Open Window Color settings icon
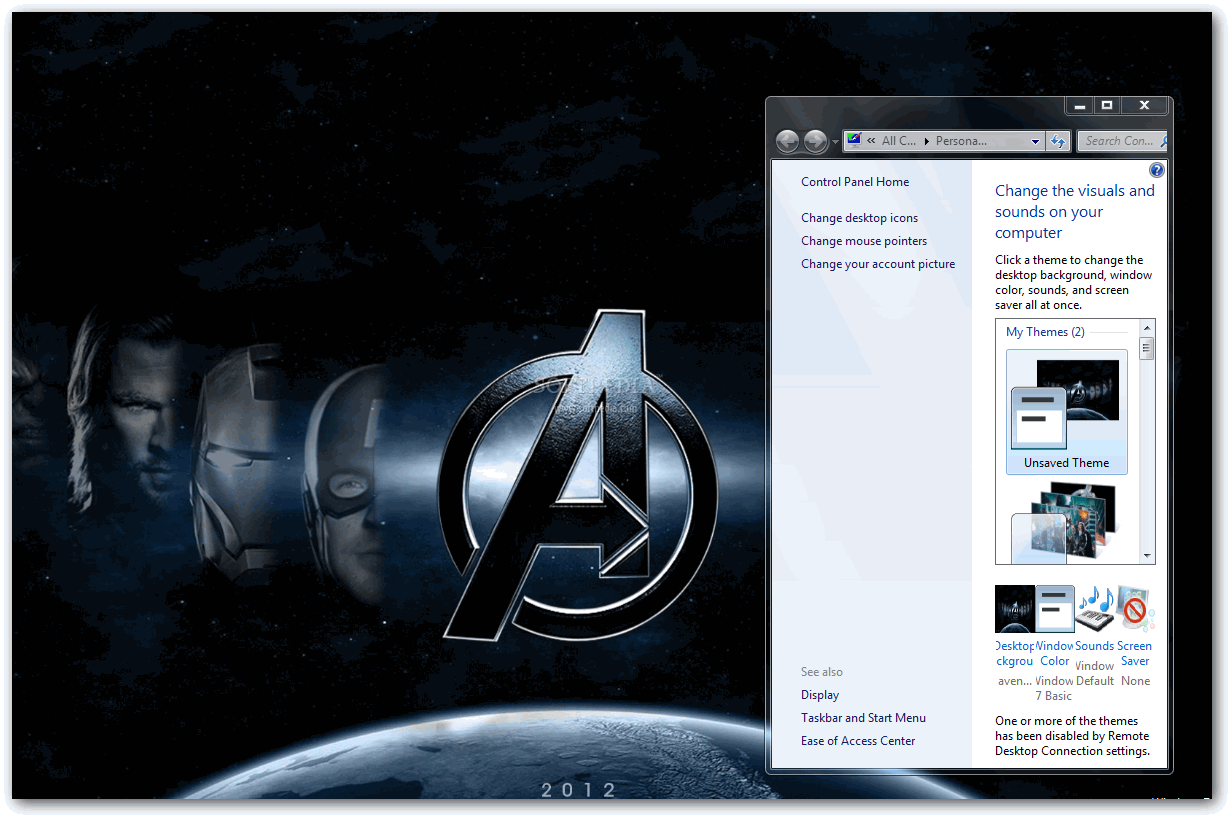The height and width of the screenshot is (819, 1232). point(1055,609)
